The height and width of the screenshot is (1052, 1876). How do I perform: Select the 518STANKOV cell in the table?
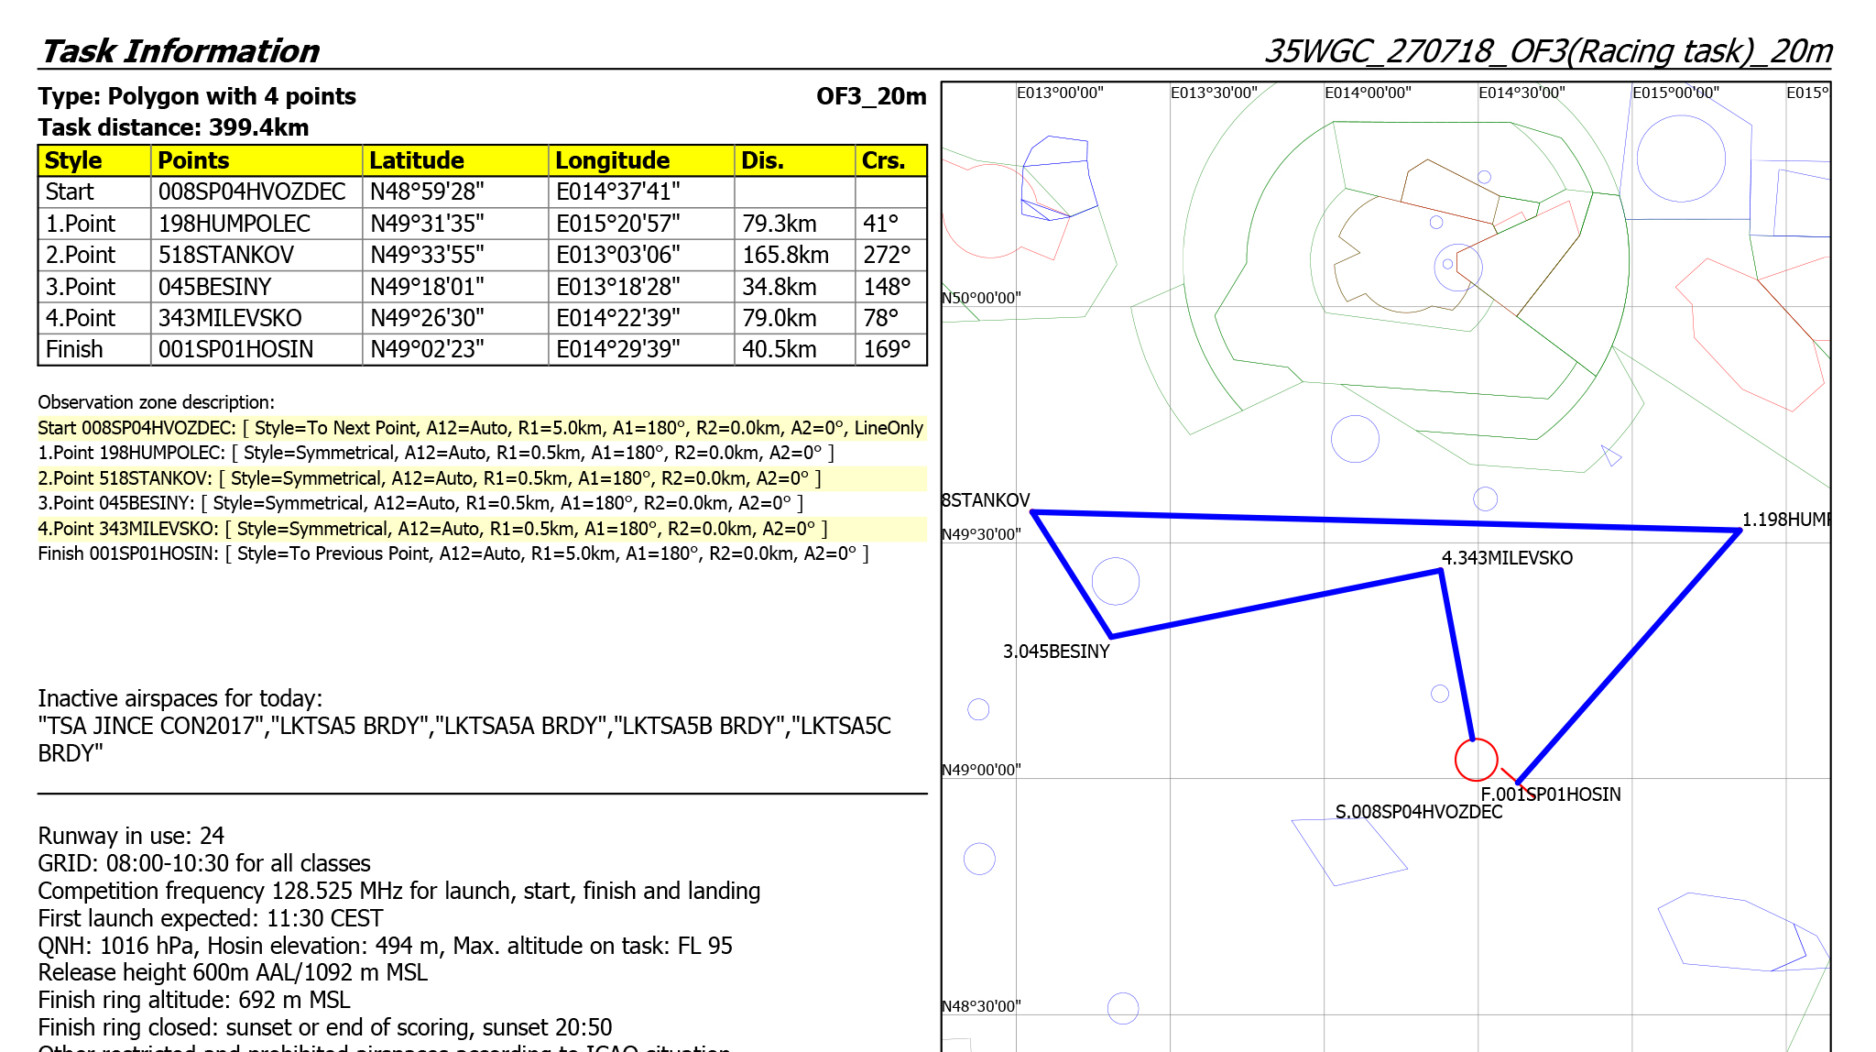225,255
